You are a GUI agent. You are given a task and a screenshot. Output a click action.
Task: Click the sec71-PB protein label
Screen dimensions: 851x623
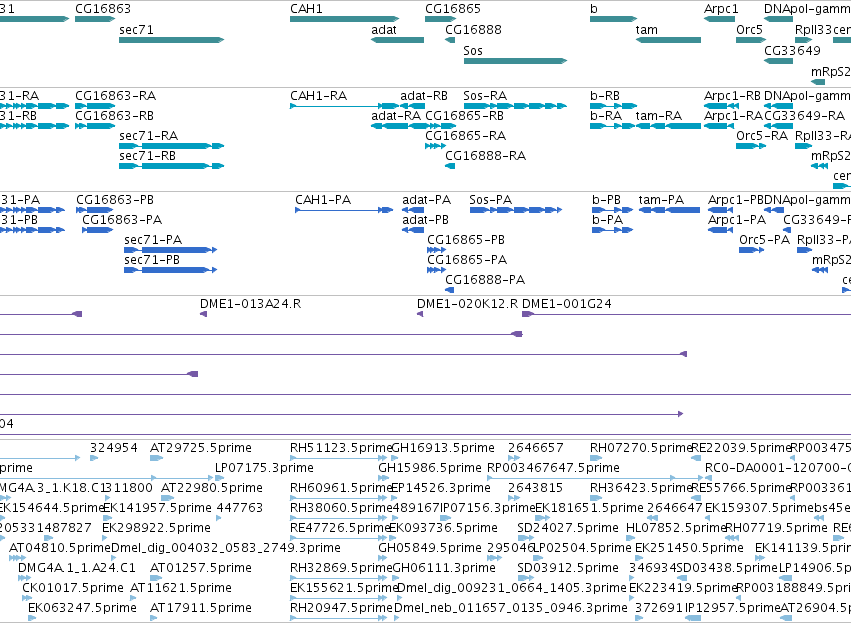click(x=152, y=260)
